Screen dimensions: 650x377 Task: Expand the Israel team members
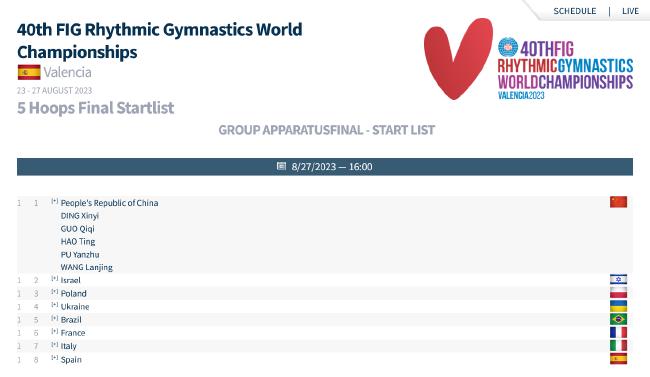pyautogui.click(x=55, y=279)
